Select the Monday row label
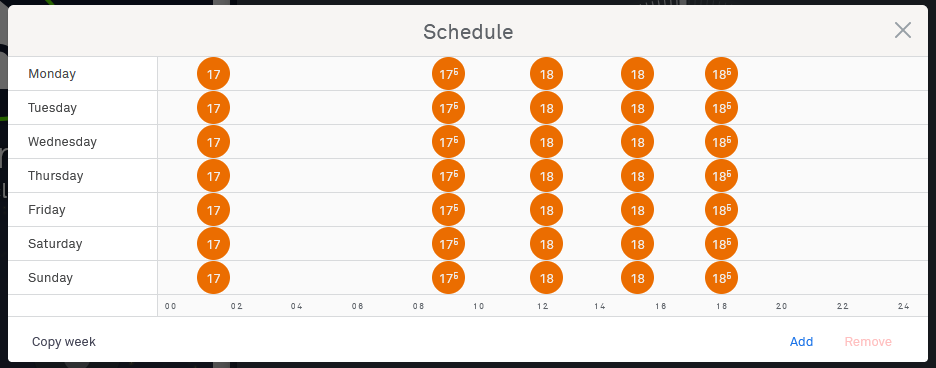The image size is (936, 368). pyautogui.click(x=52, y=74)
